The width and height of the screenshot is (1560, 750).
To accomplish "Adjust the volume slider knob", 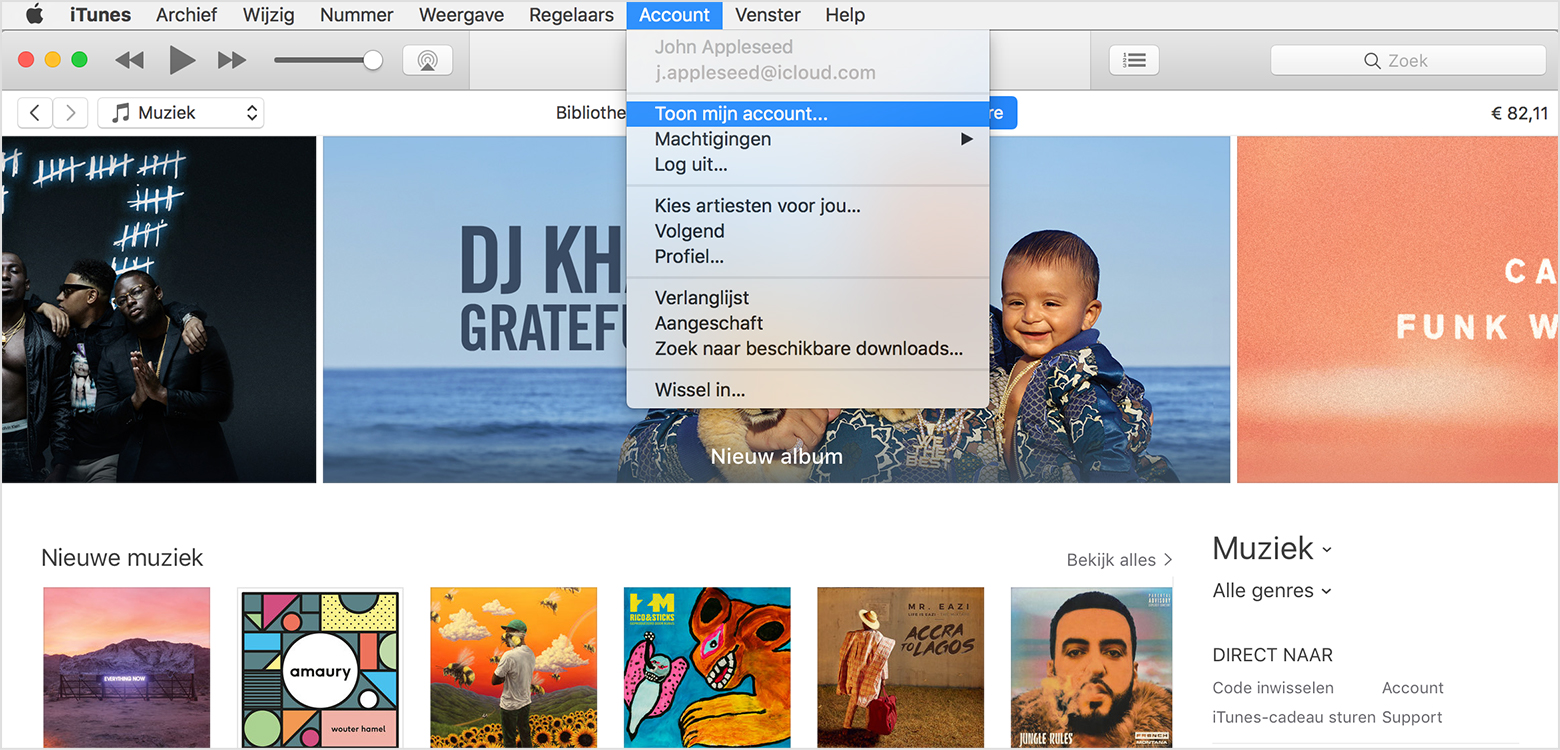I will [373, 60].
